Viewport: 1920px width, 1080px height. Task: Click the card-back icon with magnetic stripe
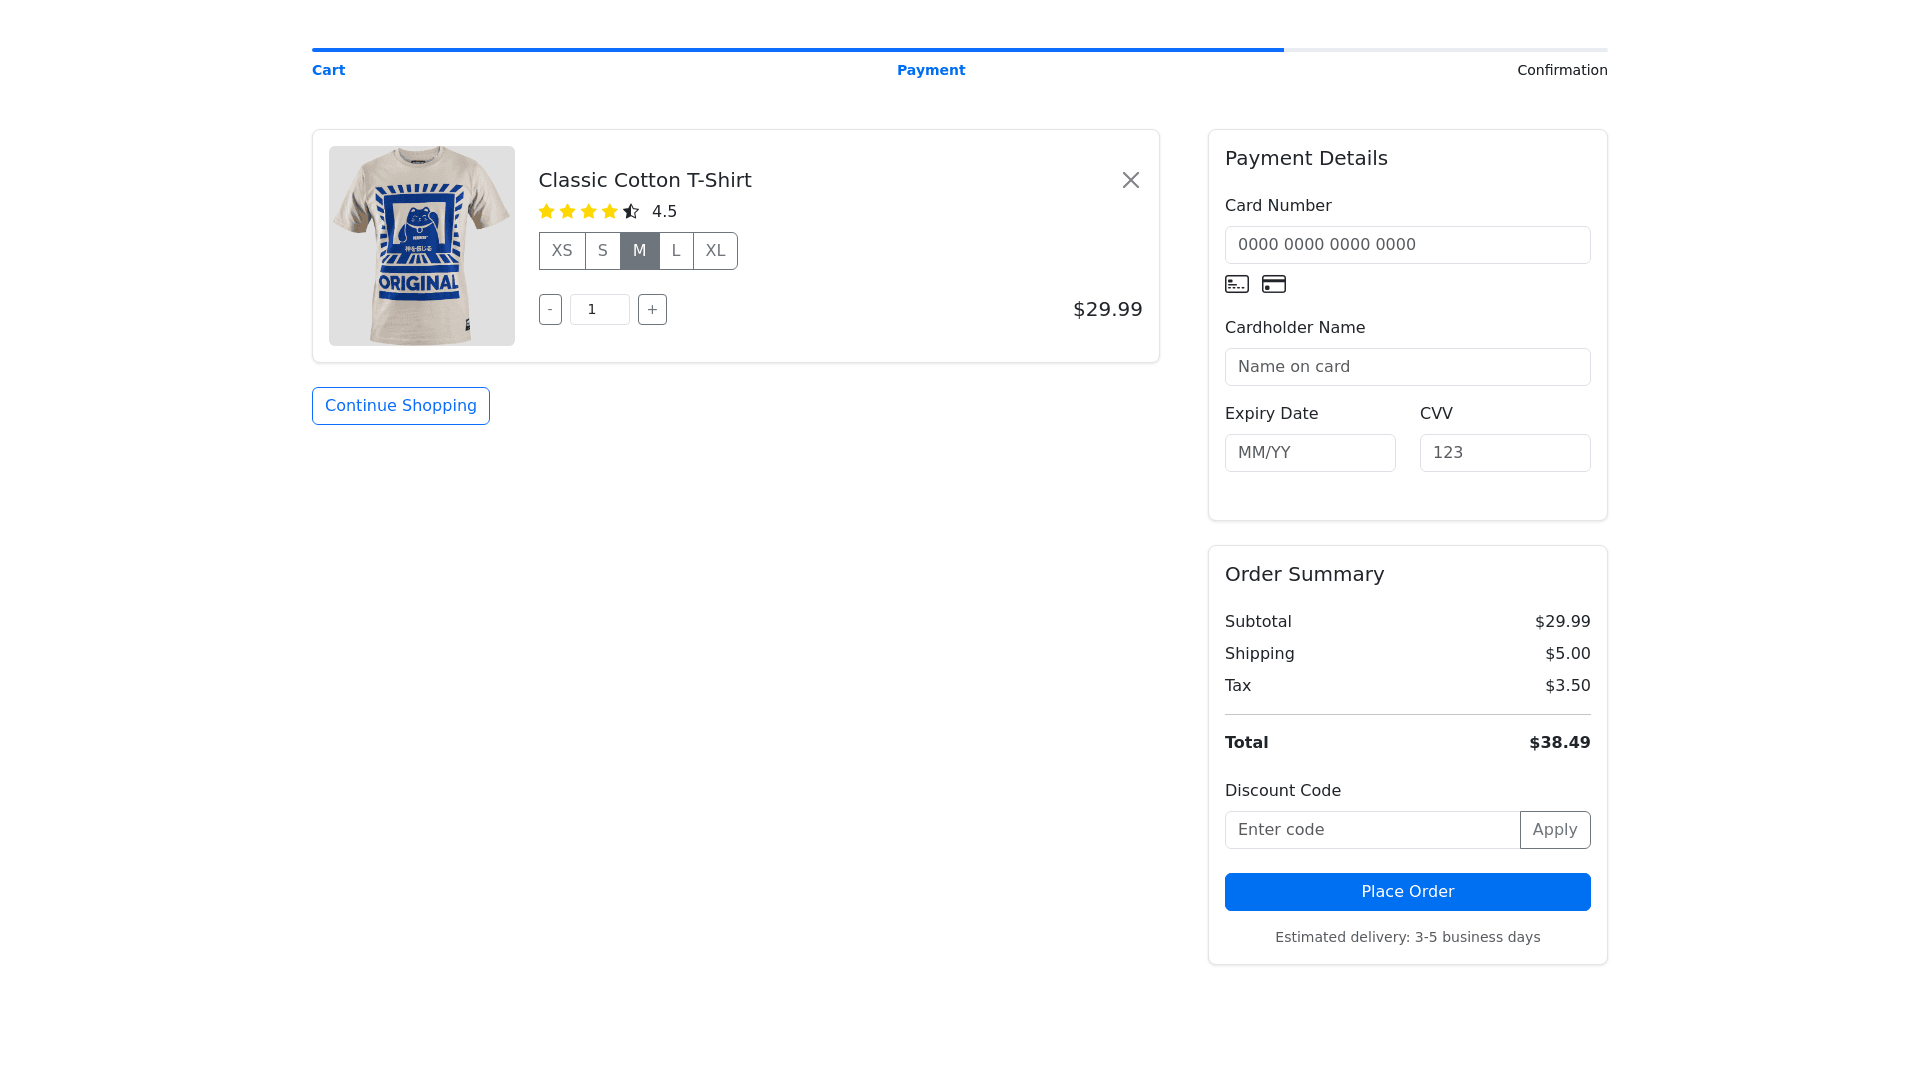click(x=1273, y=284)
